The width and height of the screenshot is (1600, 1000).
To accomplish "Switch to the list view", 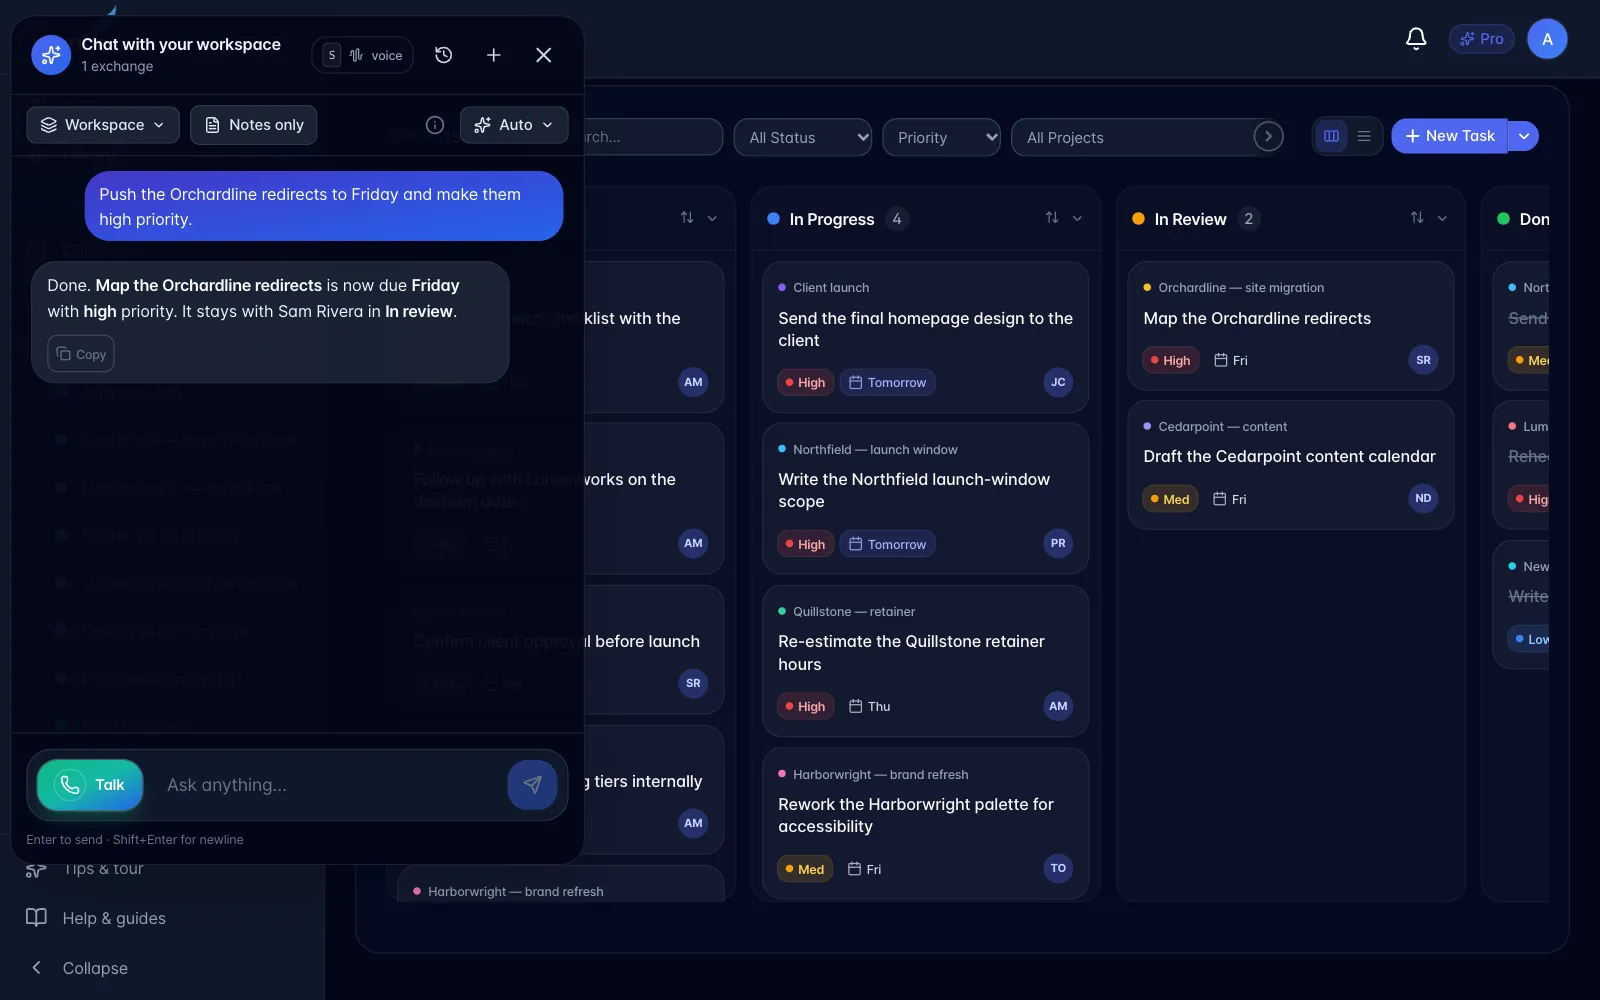I will tap(1364, 136).
